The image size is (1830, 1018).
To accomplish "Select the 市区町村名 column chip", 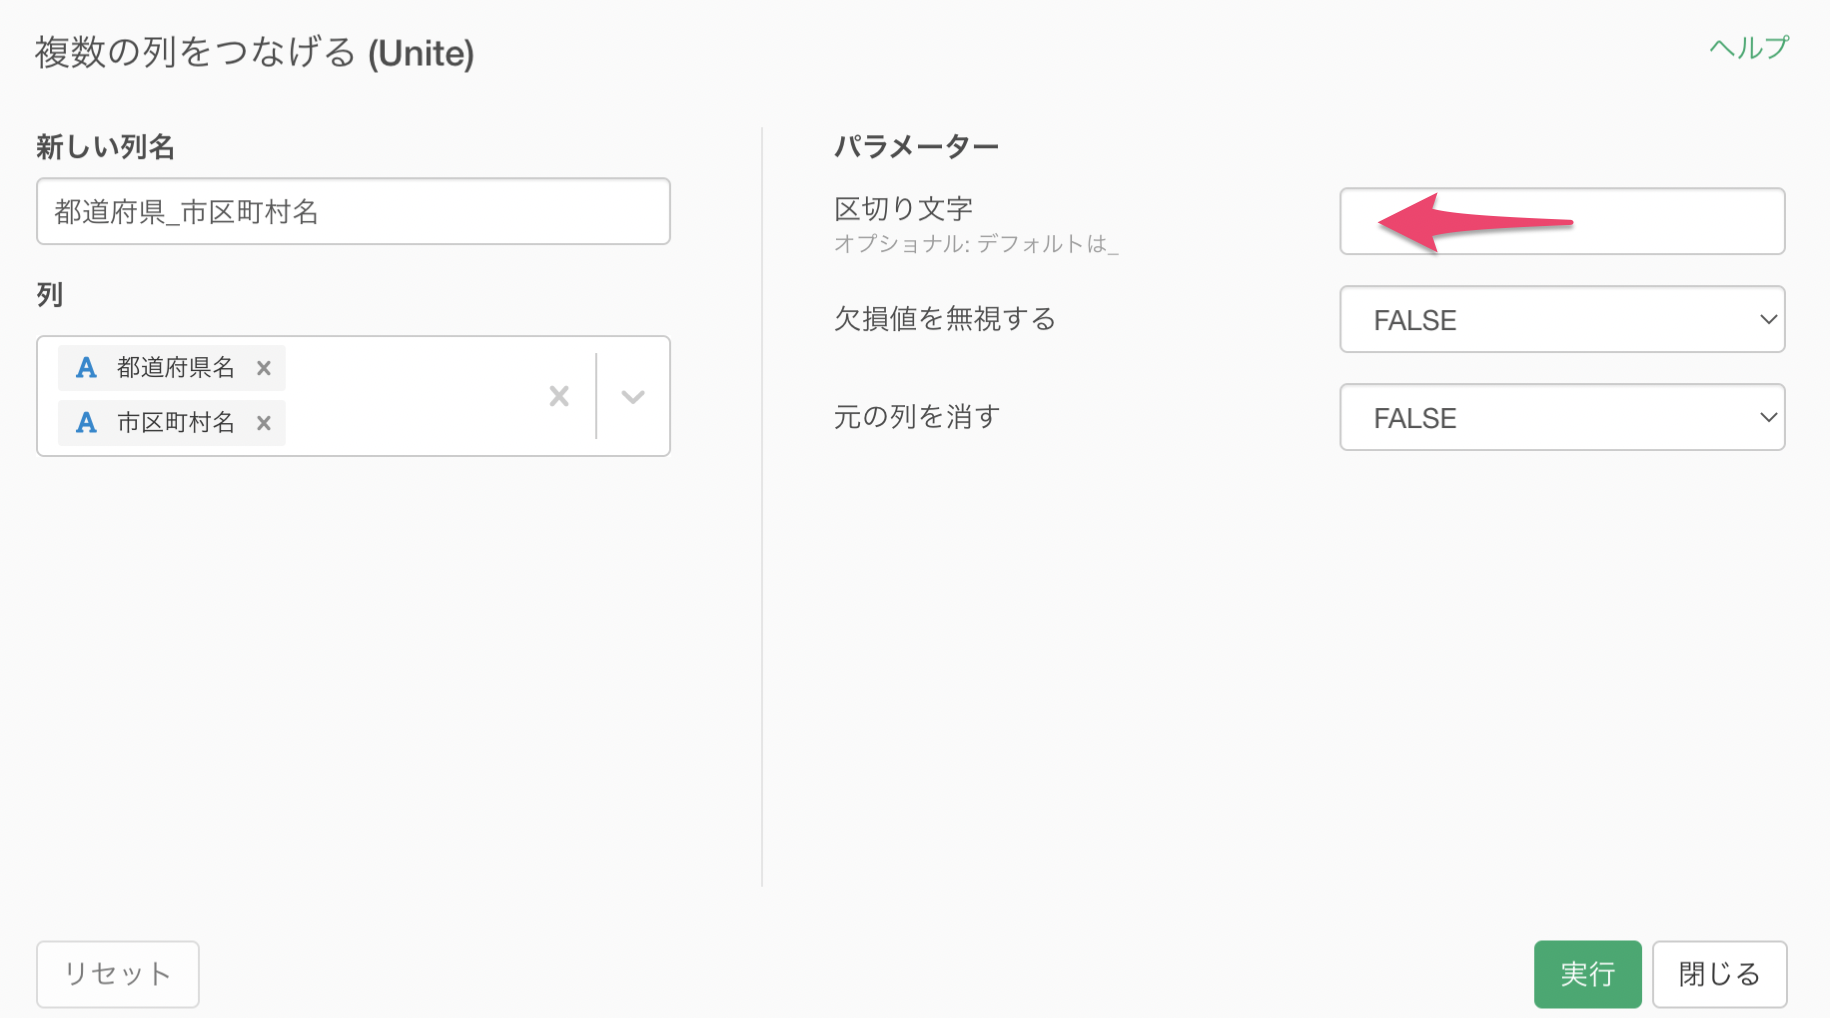I will pyautogui.click(x=172, y=423).
